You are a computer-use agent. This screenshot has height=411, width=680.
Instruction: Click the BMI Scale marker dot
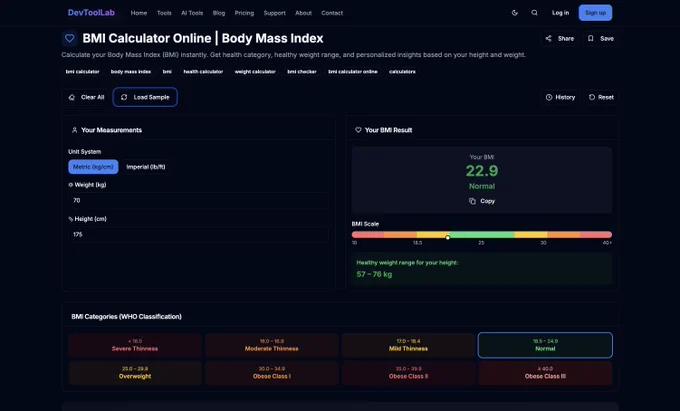448,237
